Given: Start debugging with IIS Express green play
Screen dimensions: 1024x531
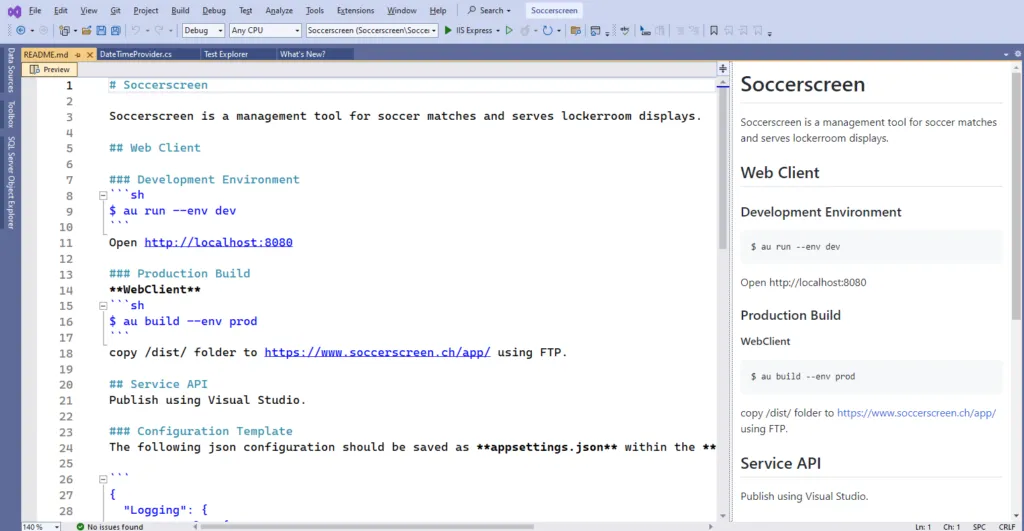Looking at the screenshot, I should coord(448,31).
